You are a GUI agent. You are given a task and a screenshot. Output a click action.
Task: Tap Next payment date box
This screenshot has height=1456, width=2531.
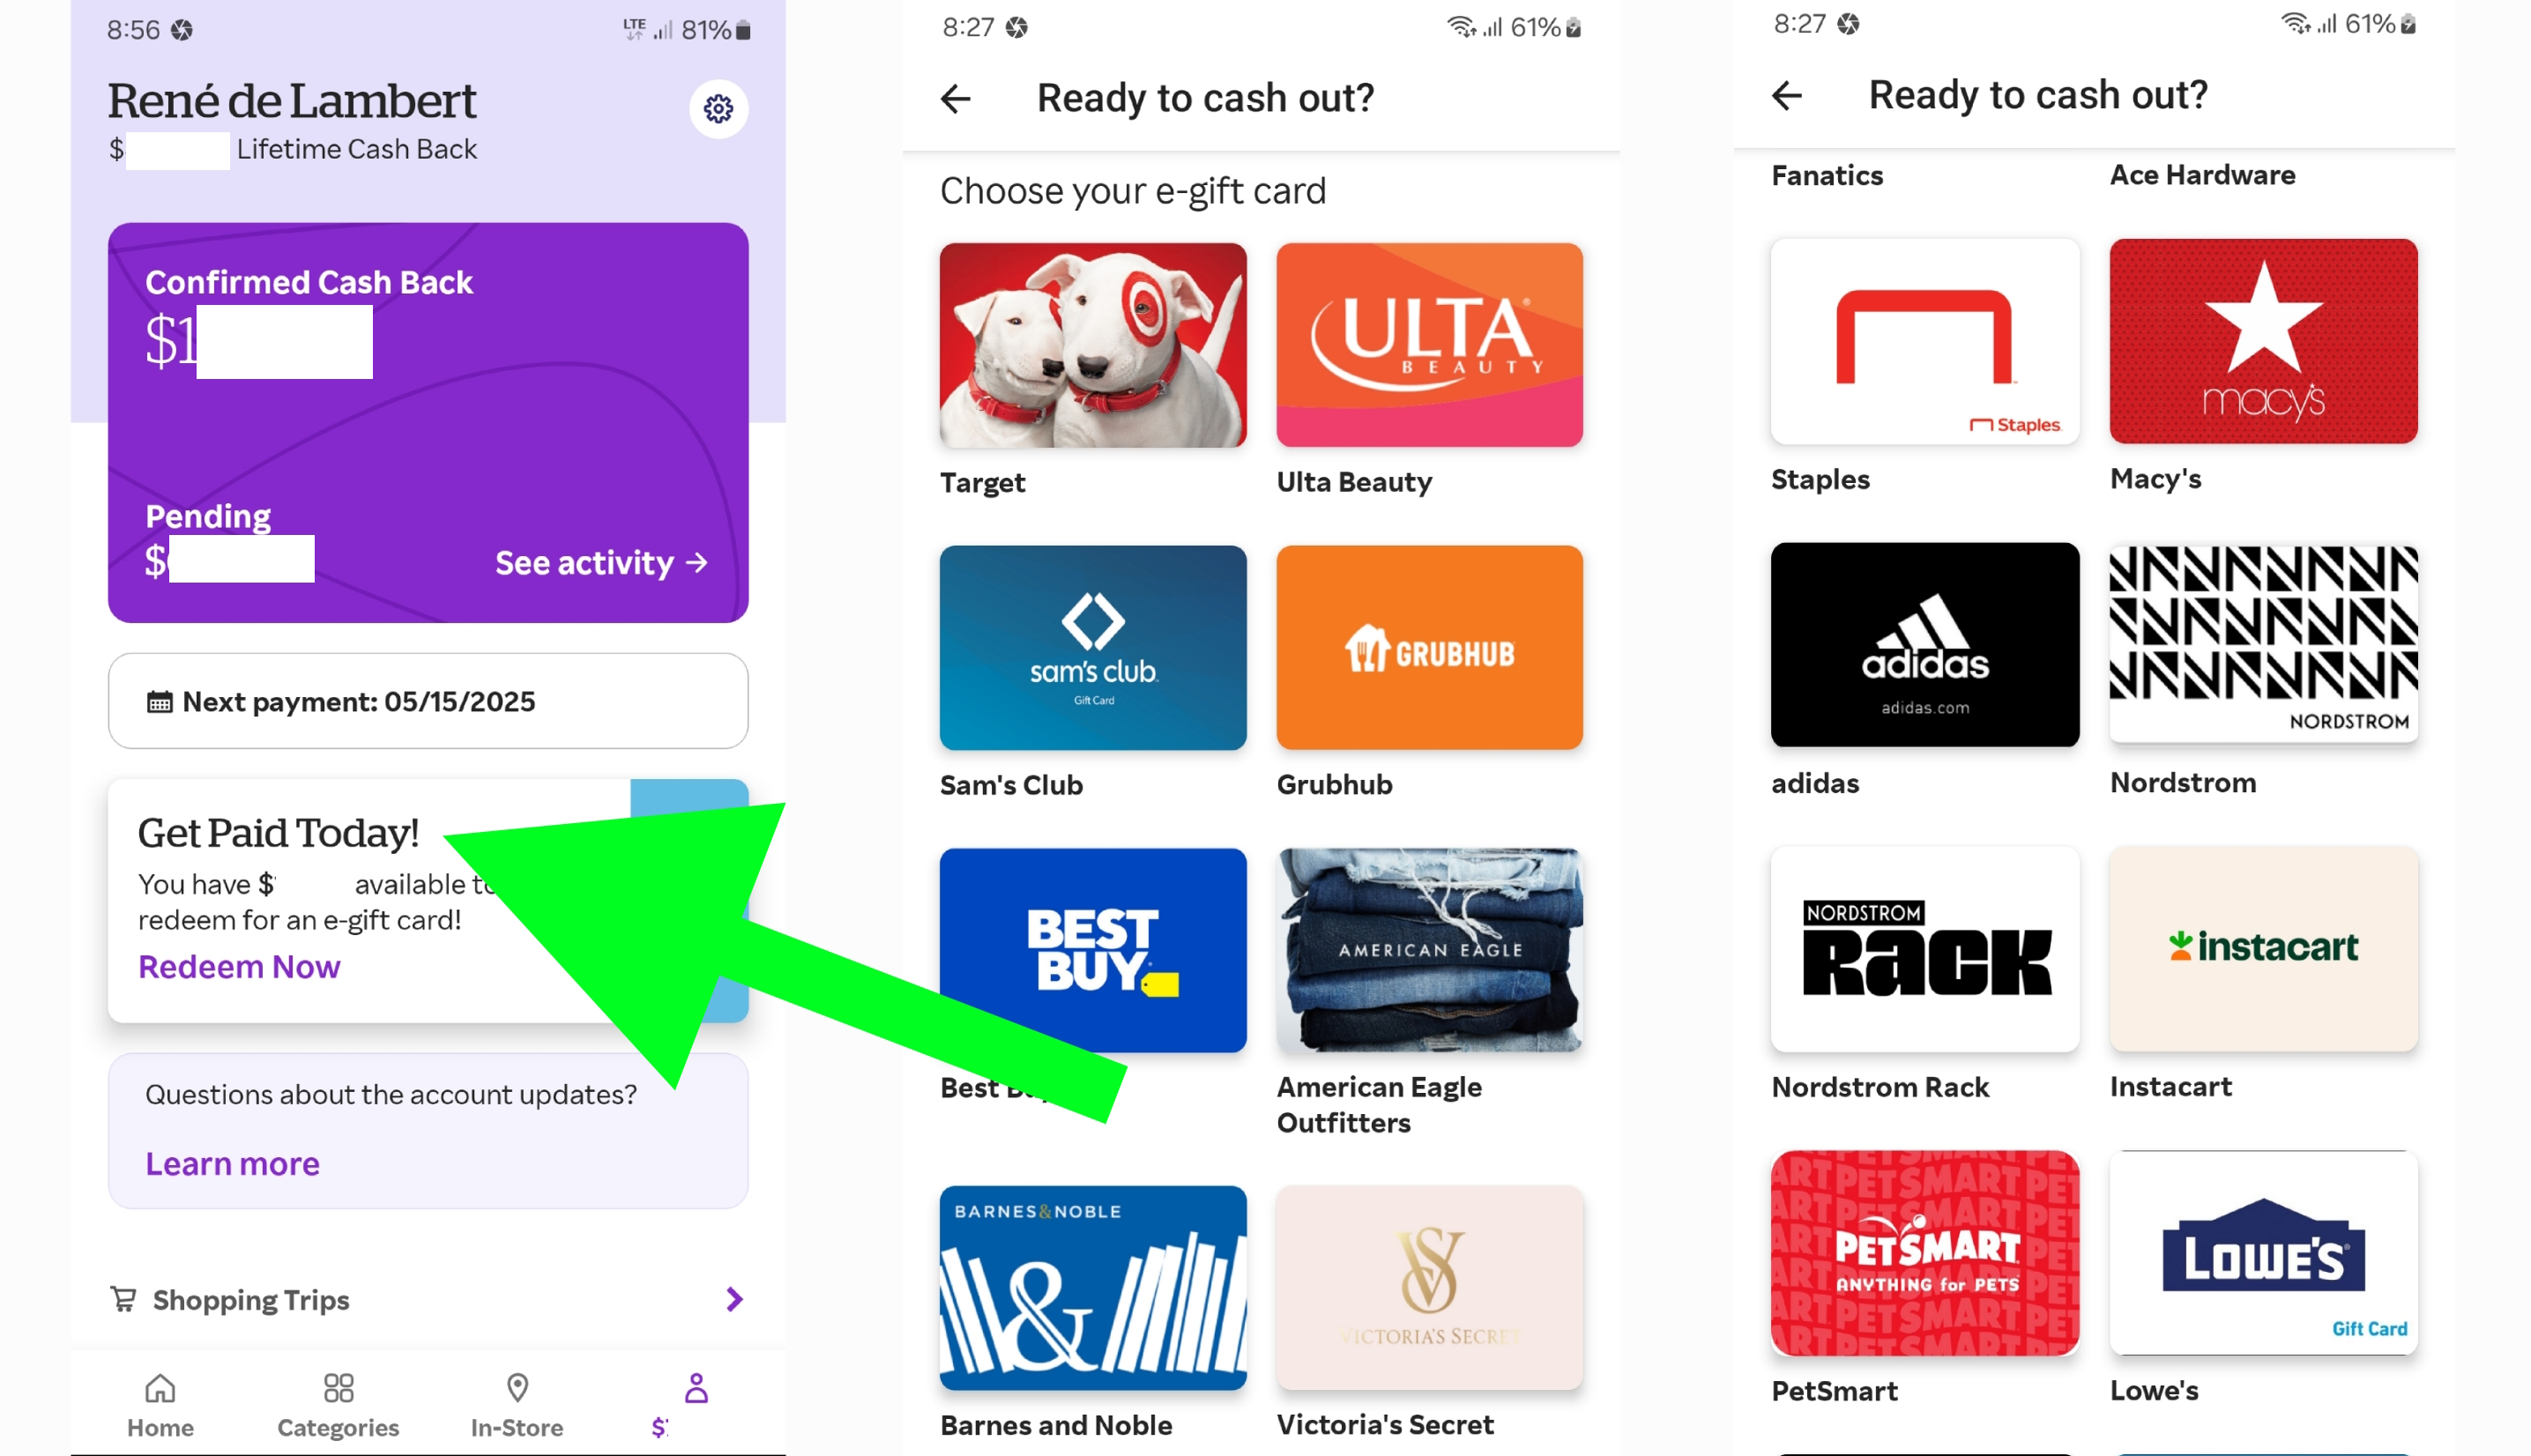[428, 701]
